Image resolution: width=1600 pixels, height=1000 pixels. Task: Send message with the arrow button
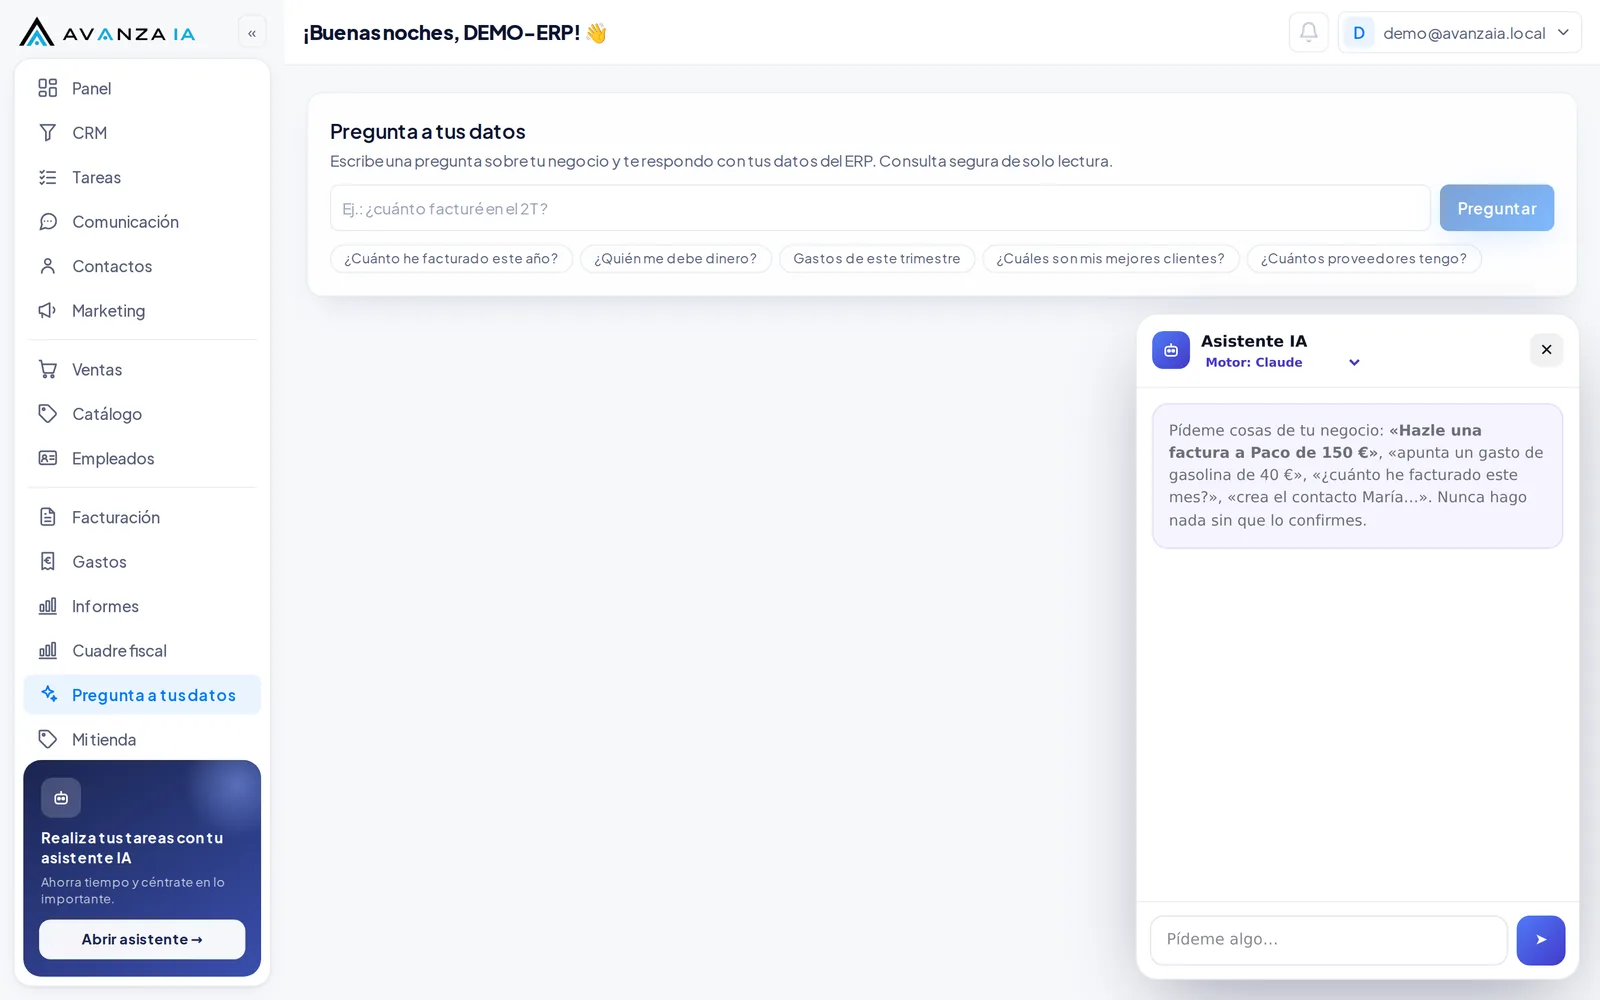1541,940
